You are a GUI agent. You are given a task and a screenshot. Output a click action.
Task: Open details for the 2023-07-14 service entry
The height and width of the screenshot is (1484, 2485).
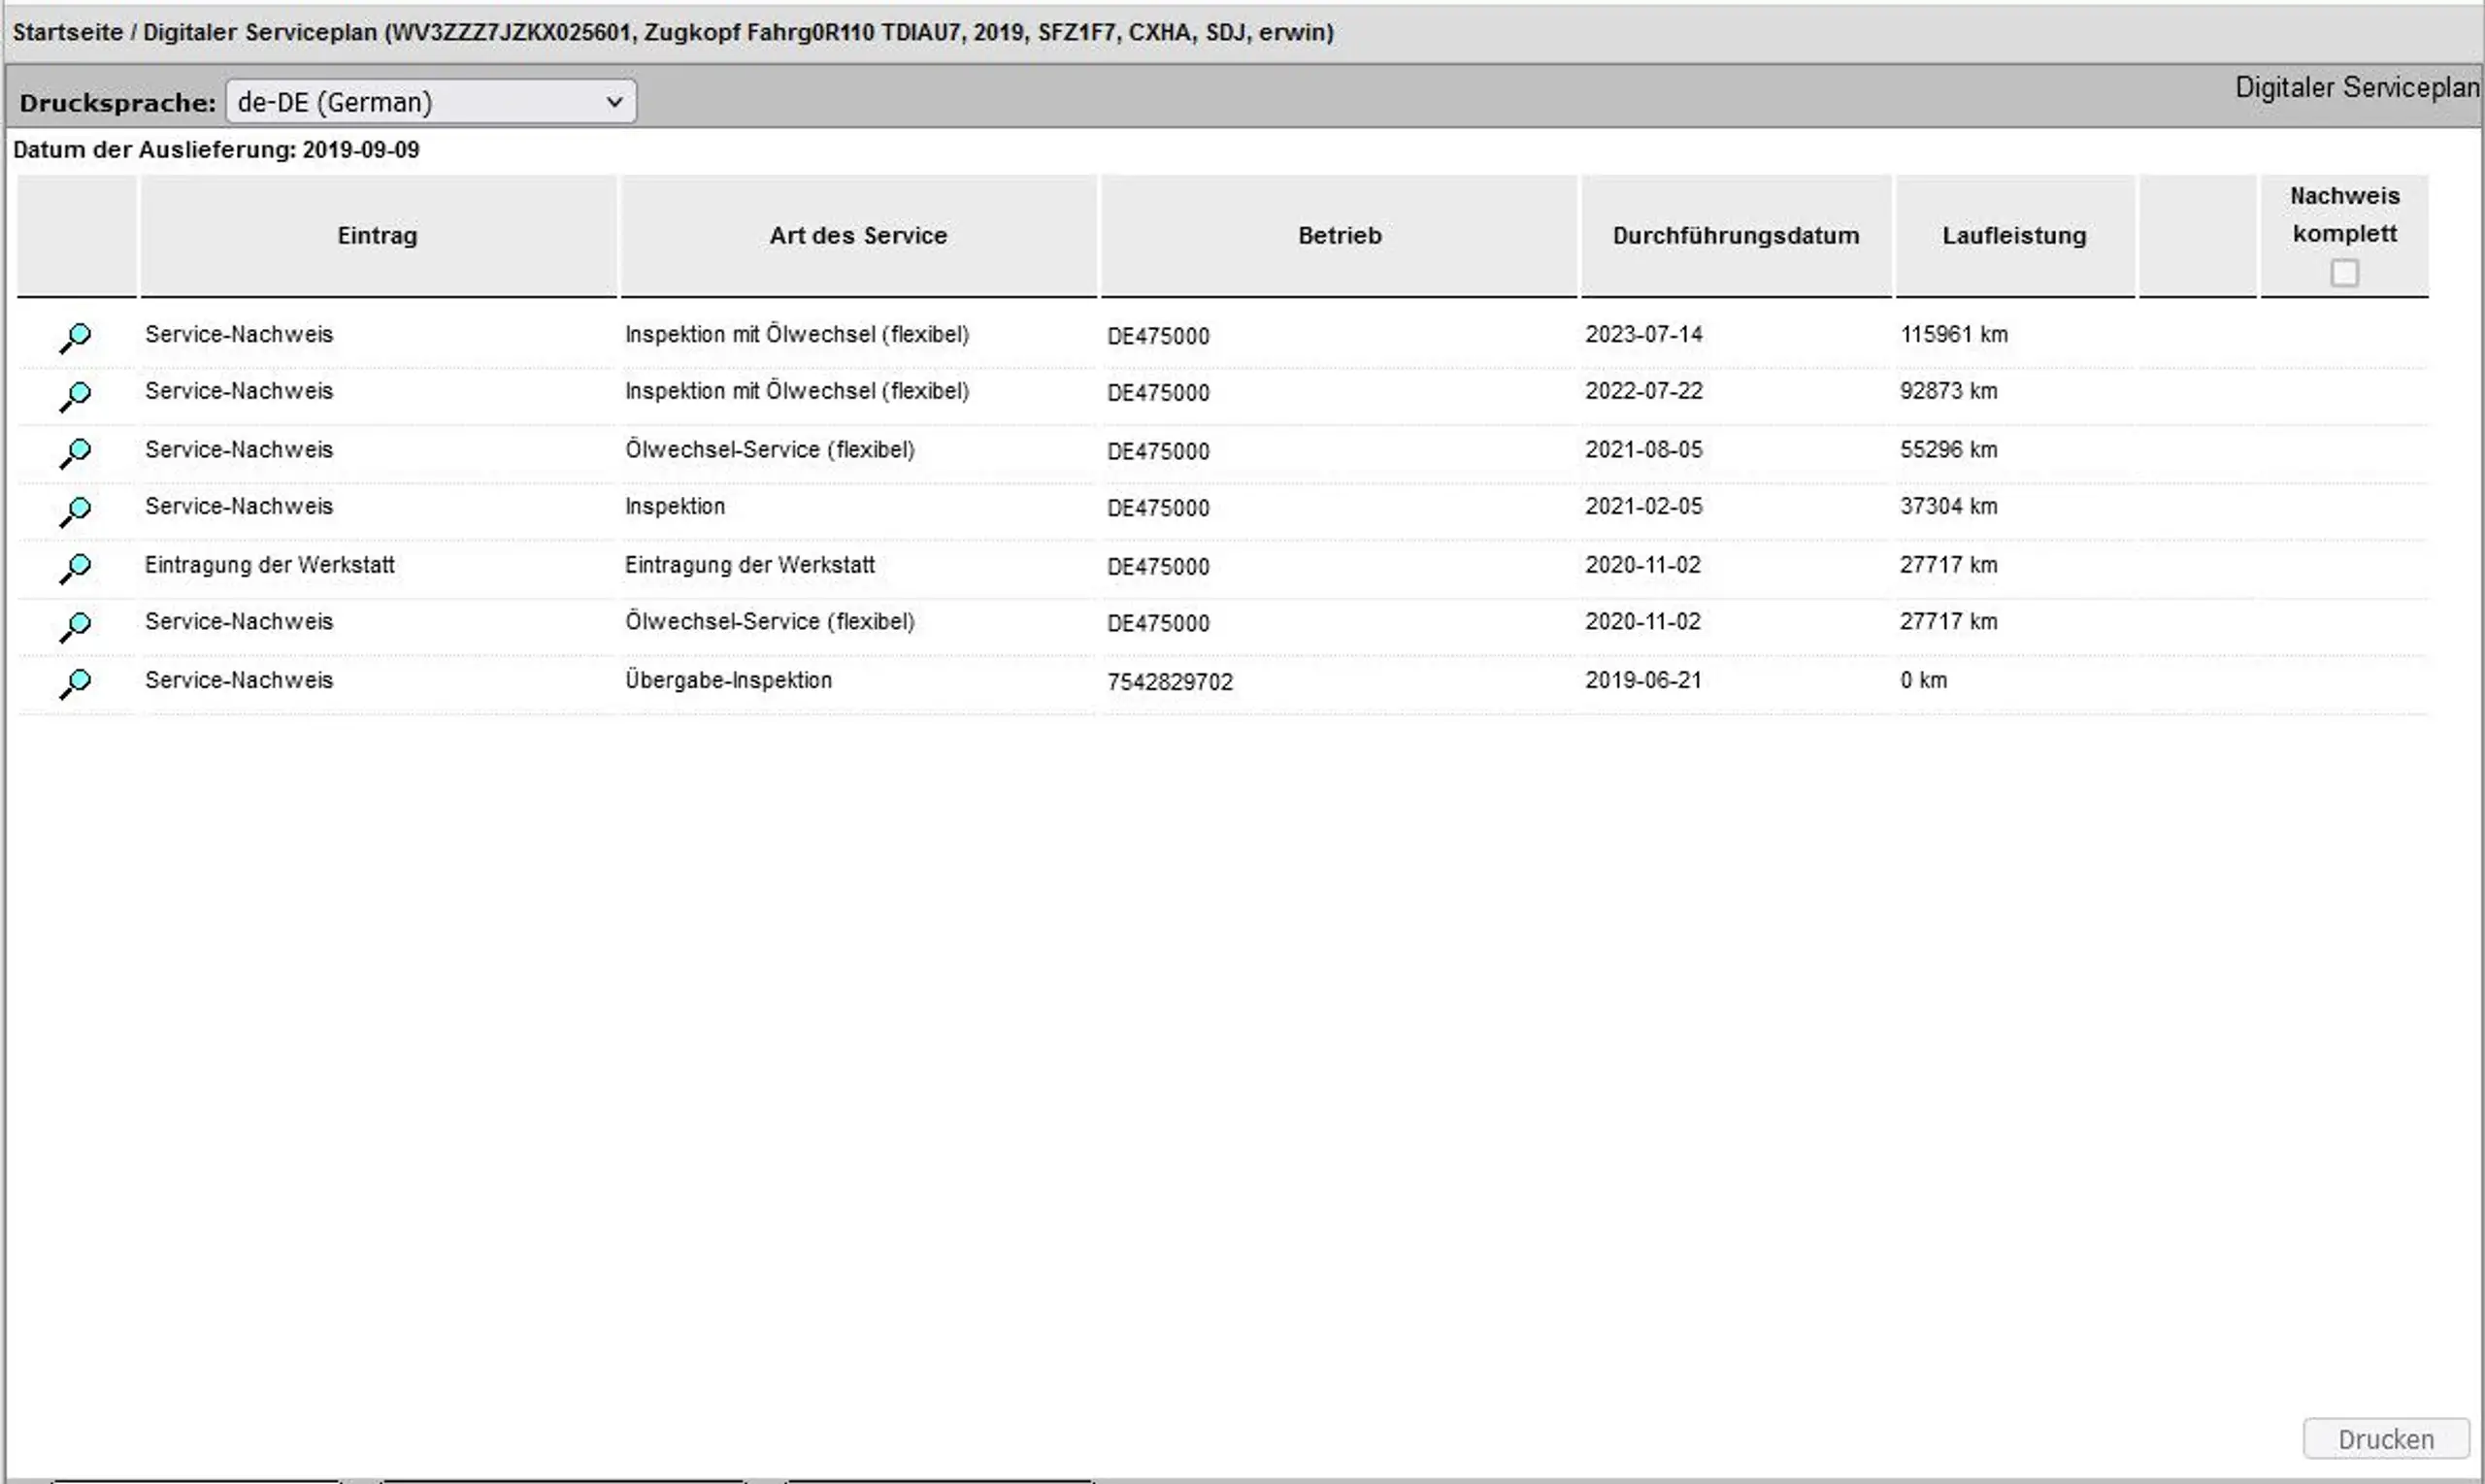[x=75, y=338]
